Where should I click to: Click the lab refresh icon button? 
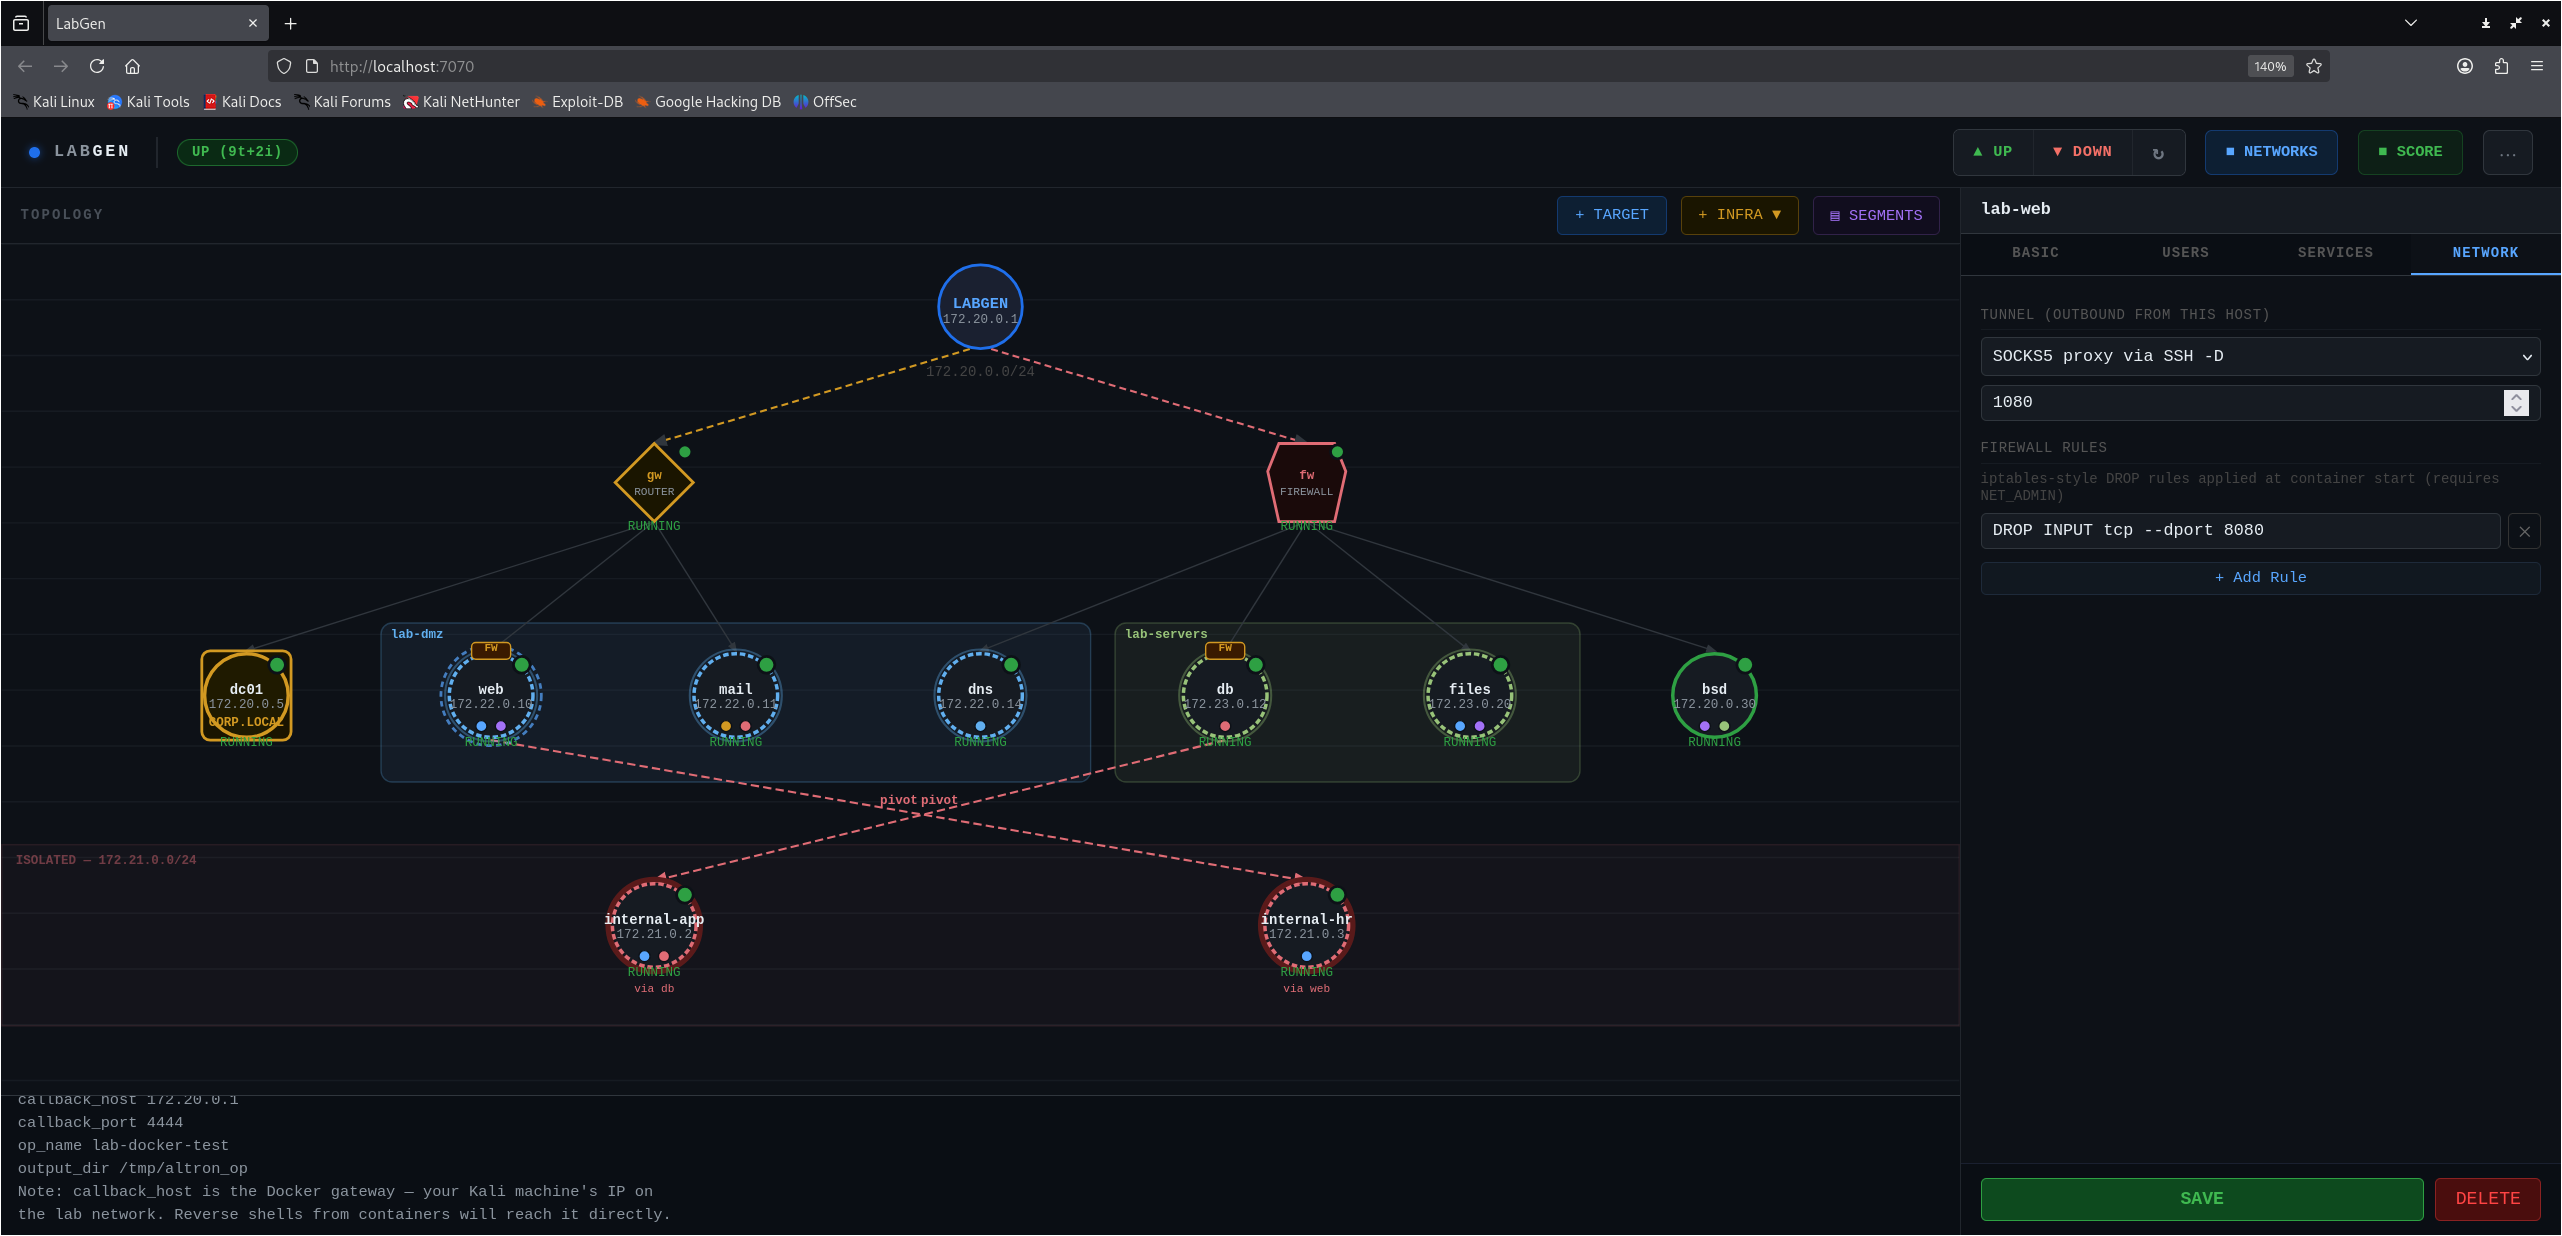coord(2158,152)
